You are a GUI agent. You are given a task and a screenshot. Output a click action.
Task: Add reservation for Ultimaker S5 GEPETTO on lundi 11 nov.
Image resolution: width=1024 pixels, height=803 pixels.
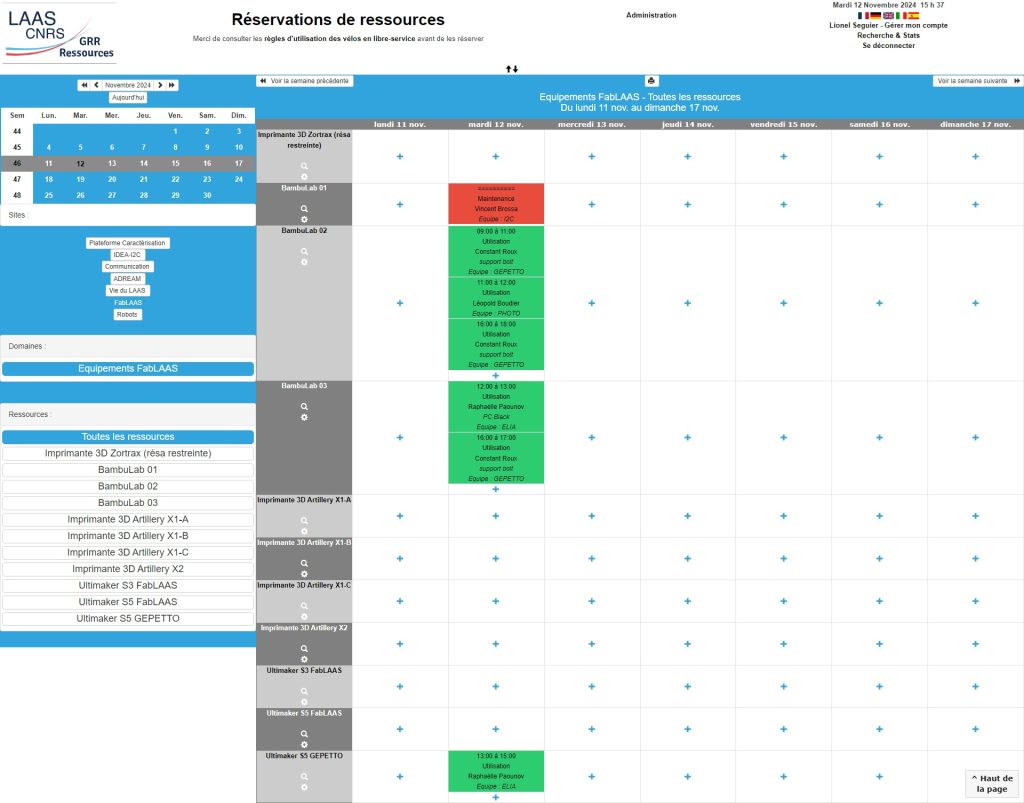pyautogui.click(x=400, y=776)
